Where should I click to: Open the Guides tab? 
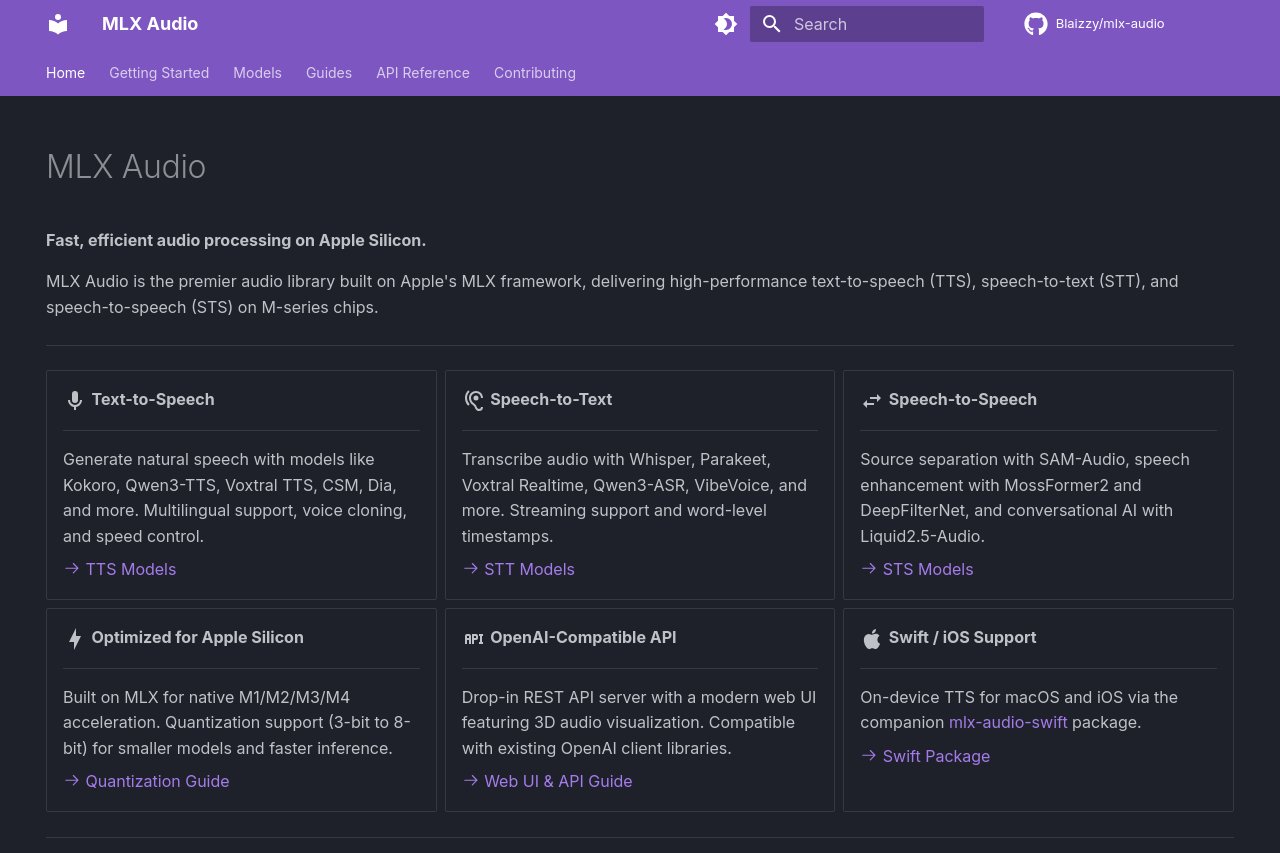[329, 73]
